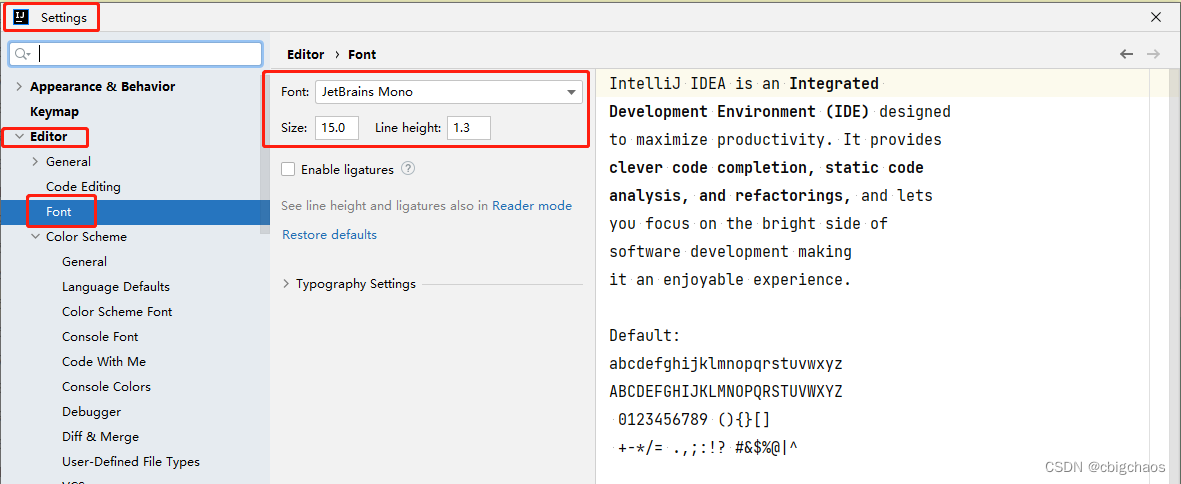Click the IntelliJ IDEA logo icon
Viewport: 1181px width, 484px height.
point(21,17)
